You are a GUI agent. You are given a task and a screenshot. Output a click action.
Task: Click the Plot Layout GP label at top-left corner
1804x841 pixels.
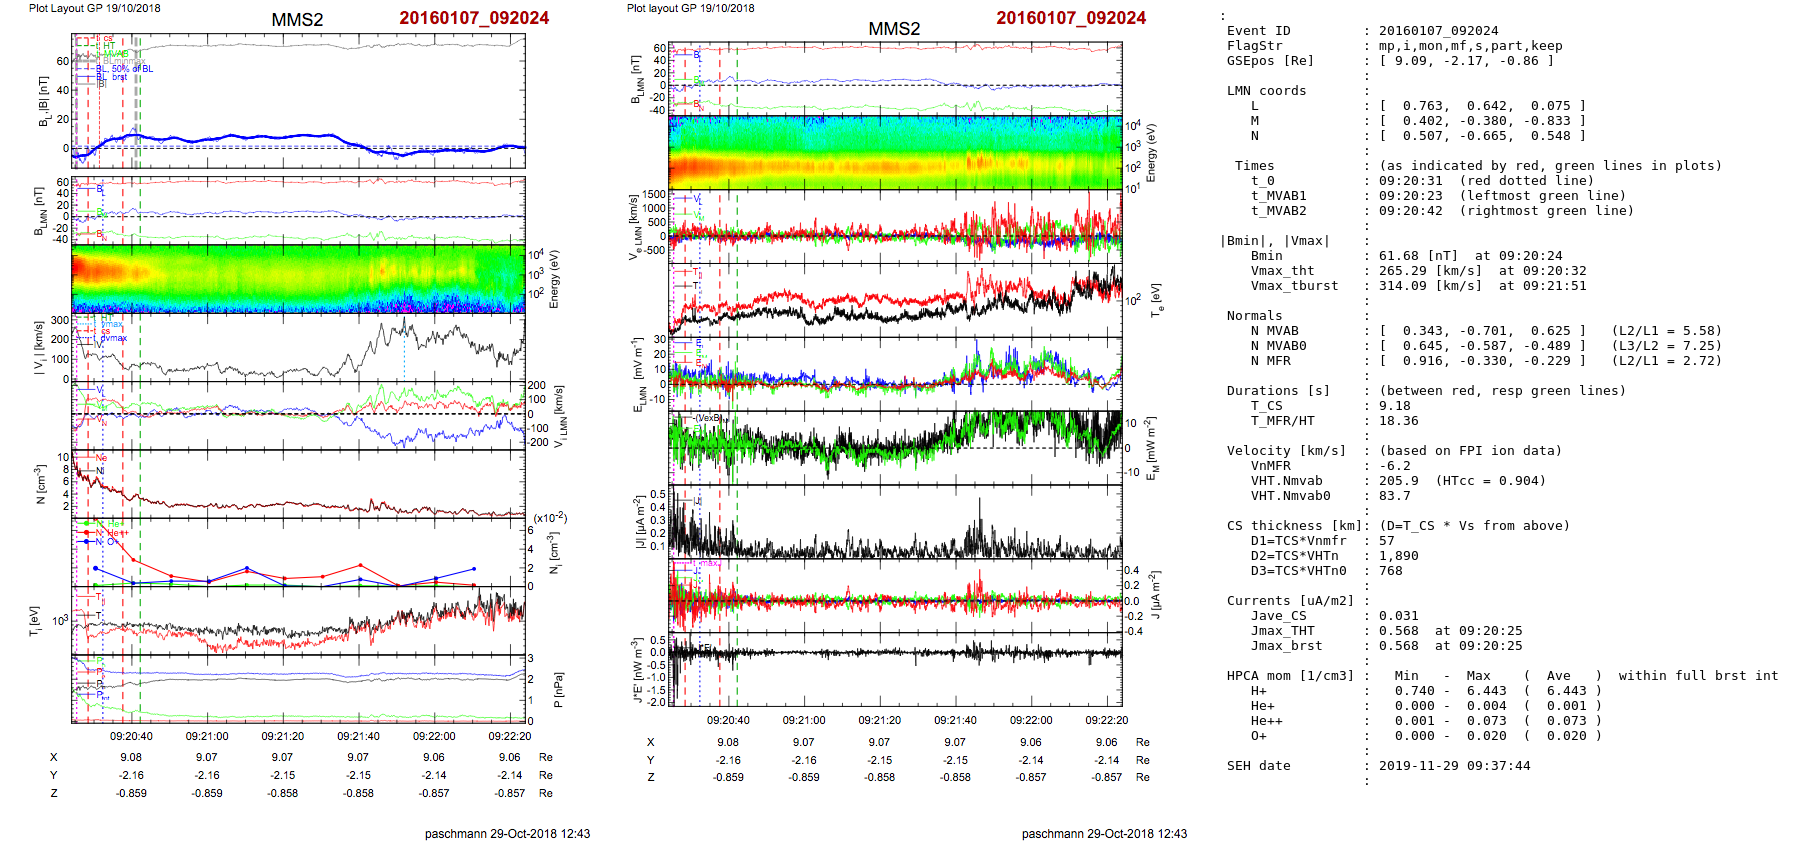pyautogui.click(x=94, y=8)
